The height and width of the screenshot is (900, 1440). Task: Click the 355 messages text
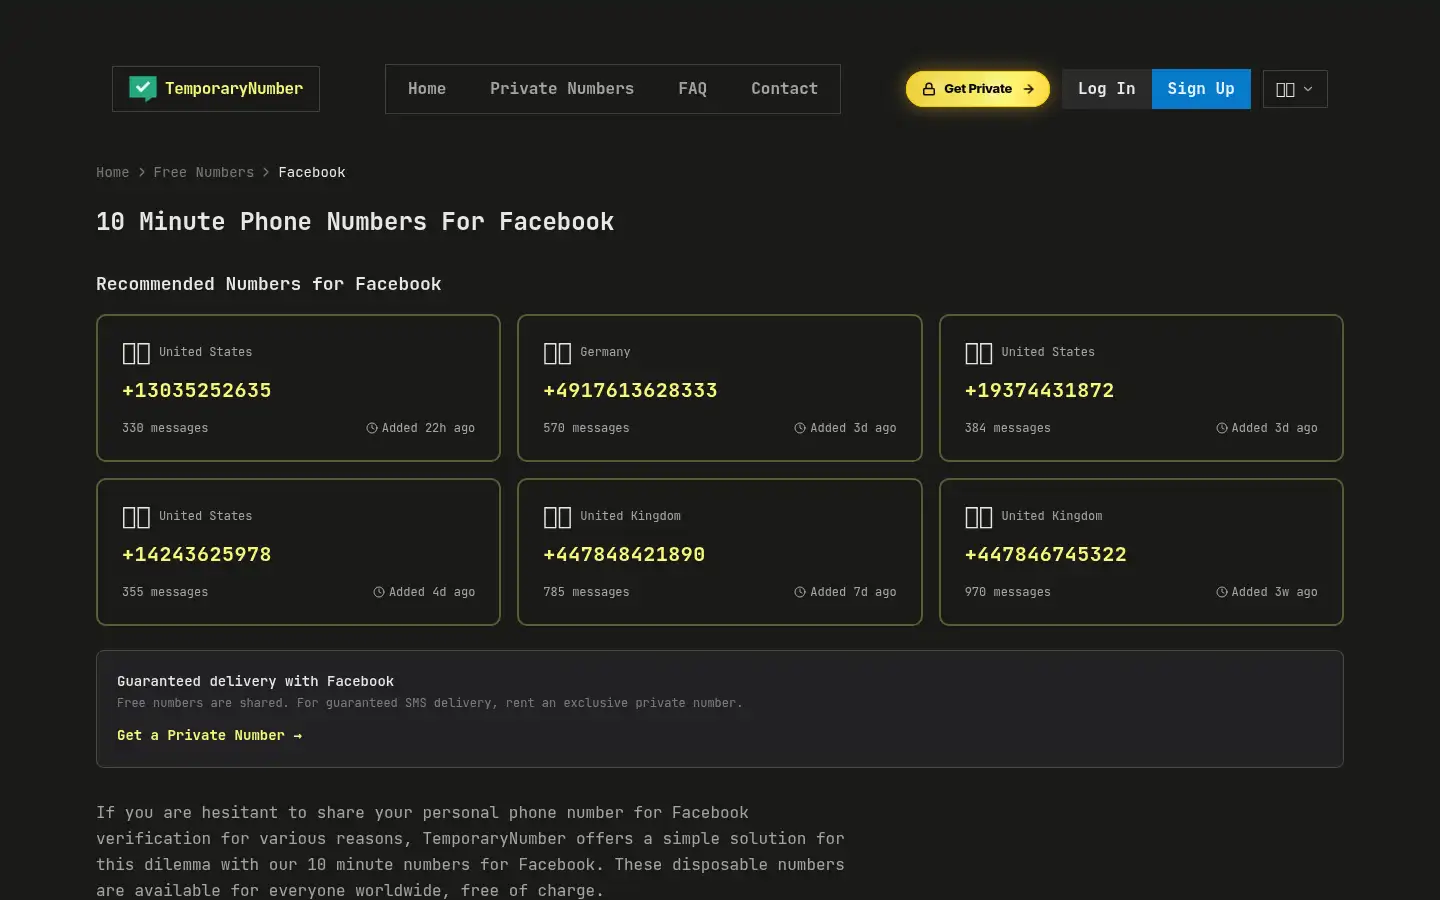point(165,592)
